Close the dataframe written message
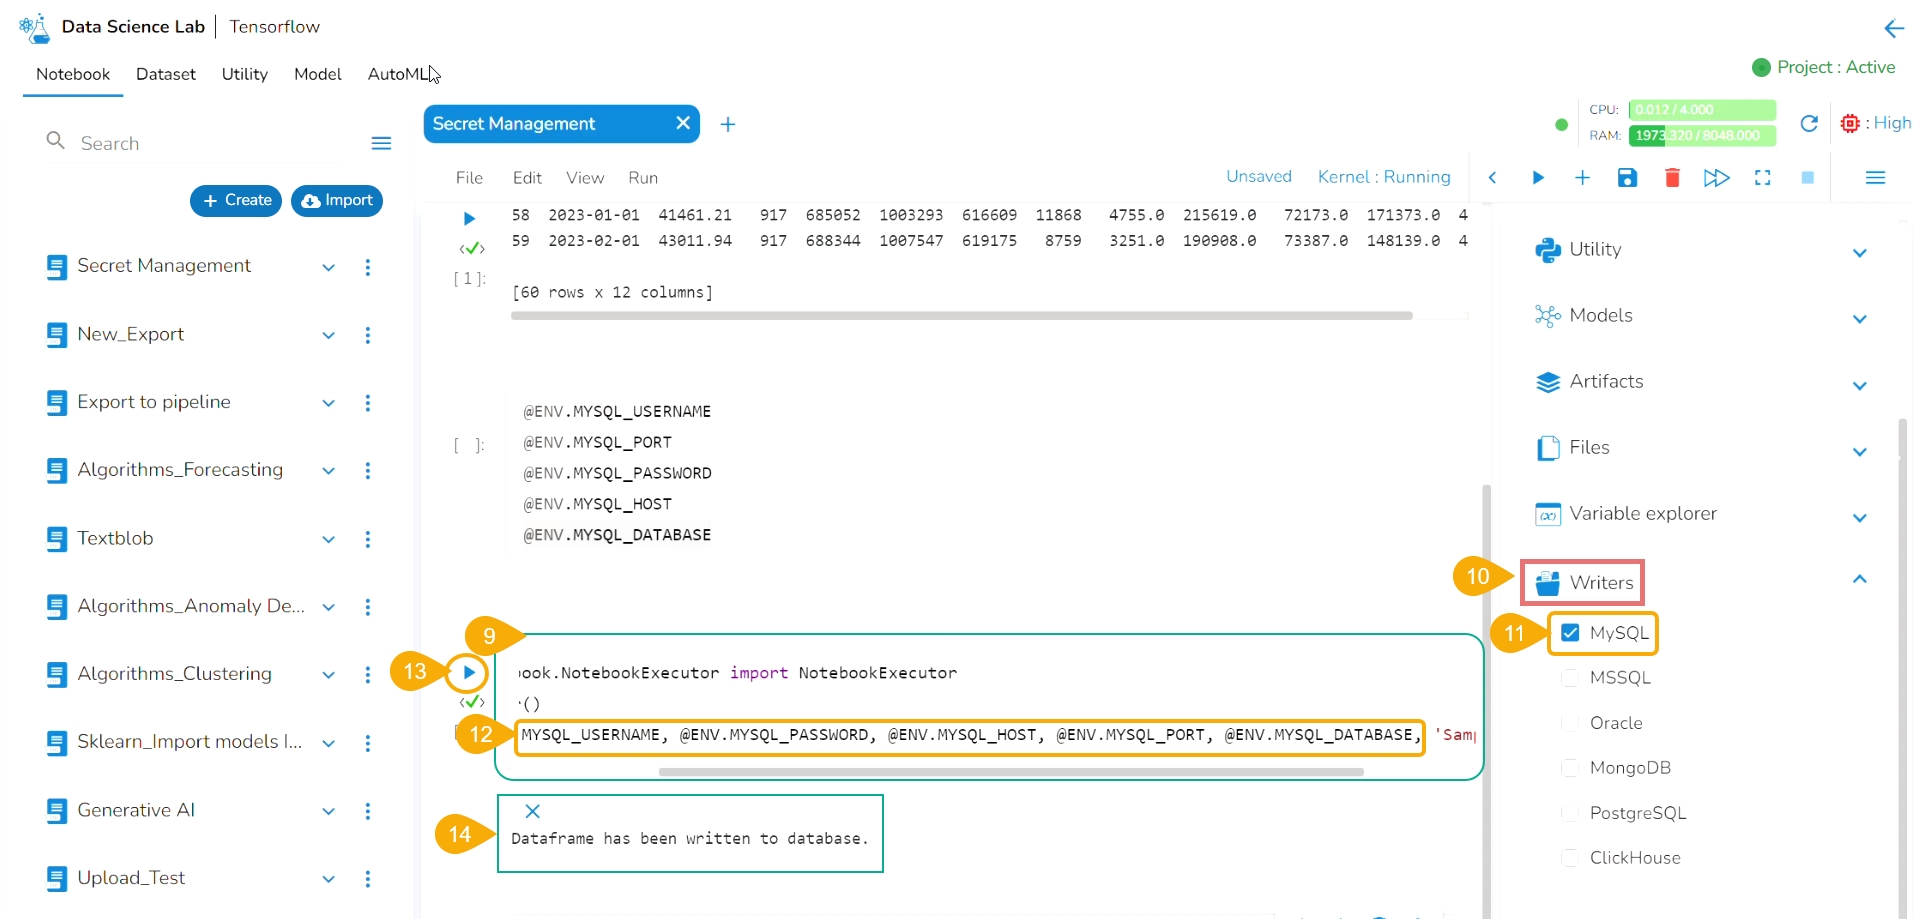Screen dimensions: 1914x919 (x=533, y=811)
